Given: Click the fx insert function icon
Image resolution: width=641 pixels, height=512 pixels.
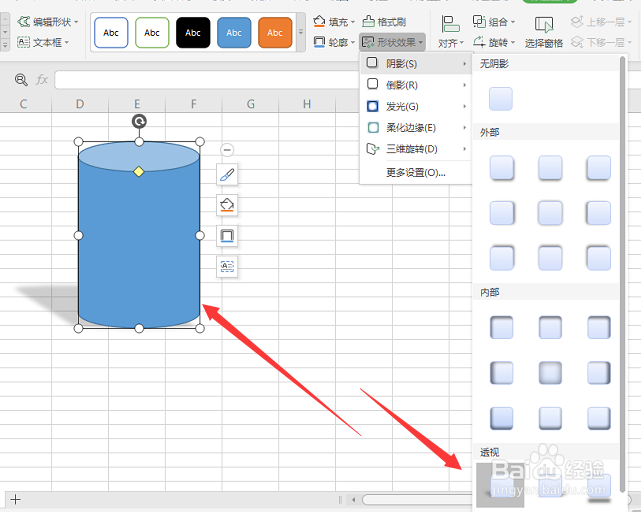Looking at the screenshot, I should coord(42,79).
